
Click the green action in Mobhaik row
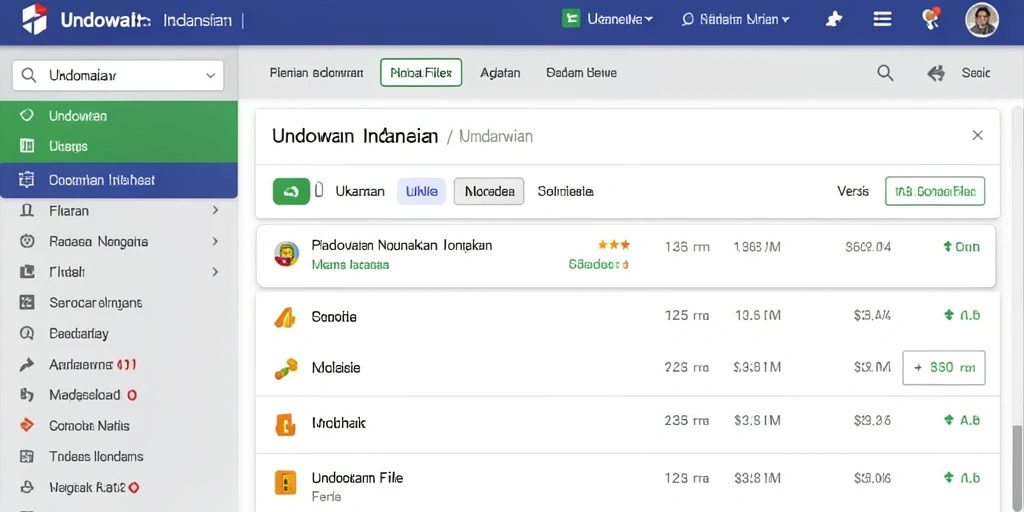962,420
